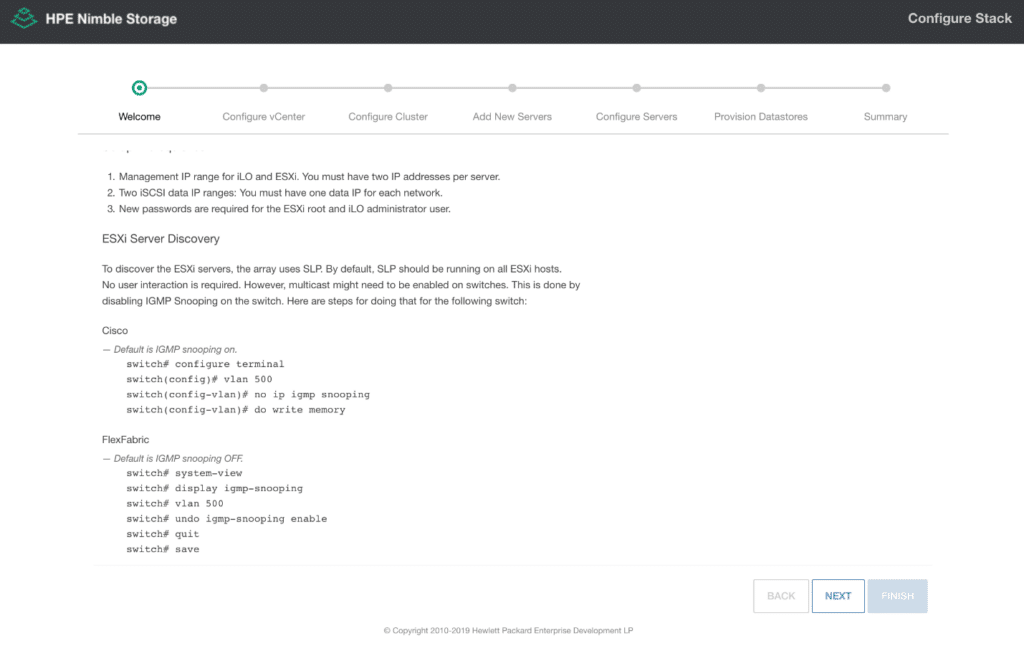Viewport: 1024px width, 646px height.
Task: Click the HPE Nimble Storage logo icon
Action: pos(24,18)
